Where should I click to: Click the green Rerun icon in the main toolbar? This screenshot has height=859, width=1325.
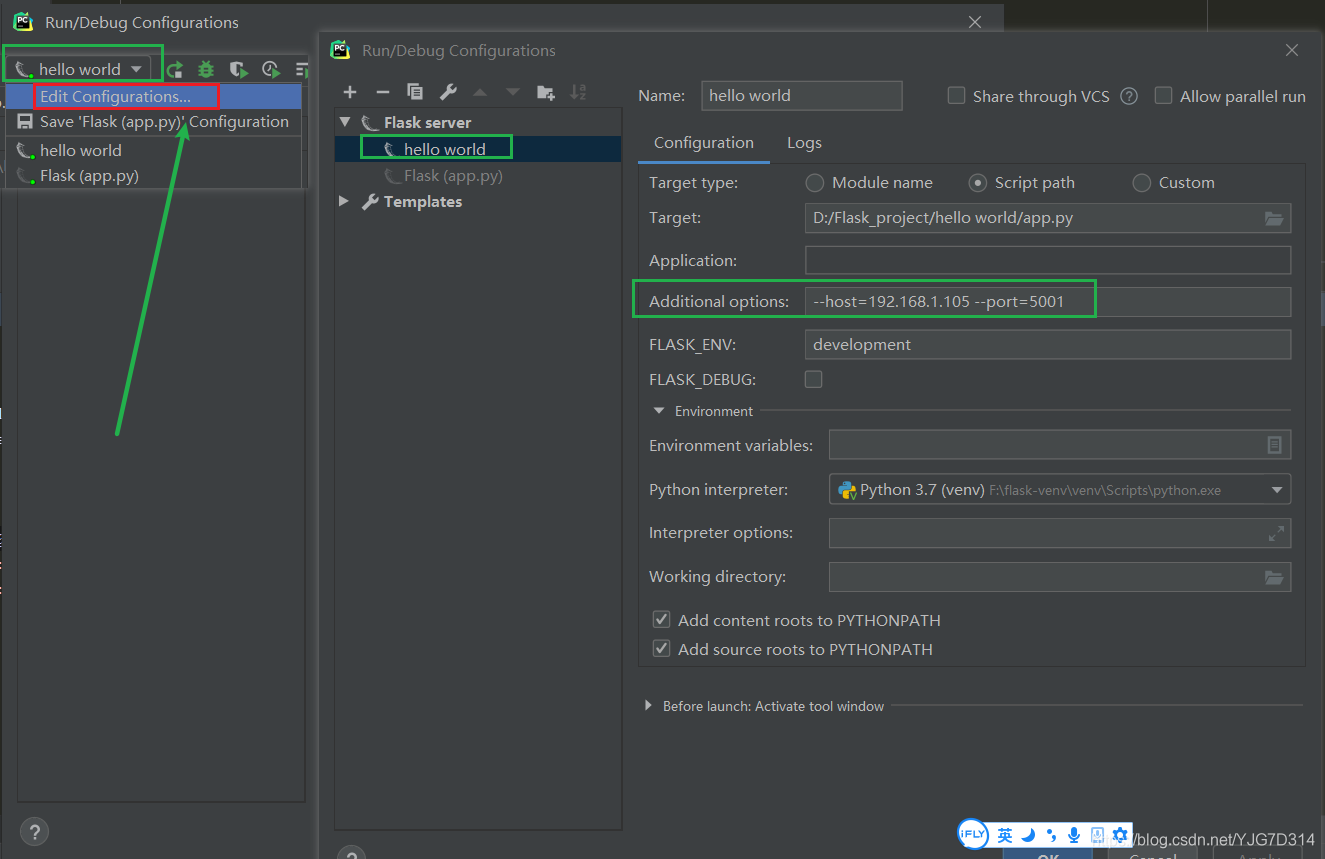coord(175,69)
